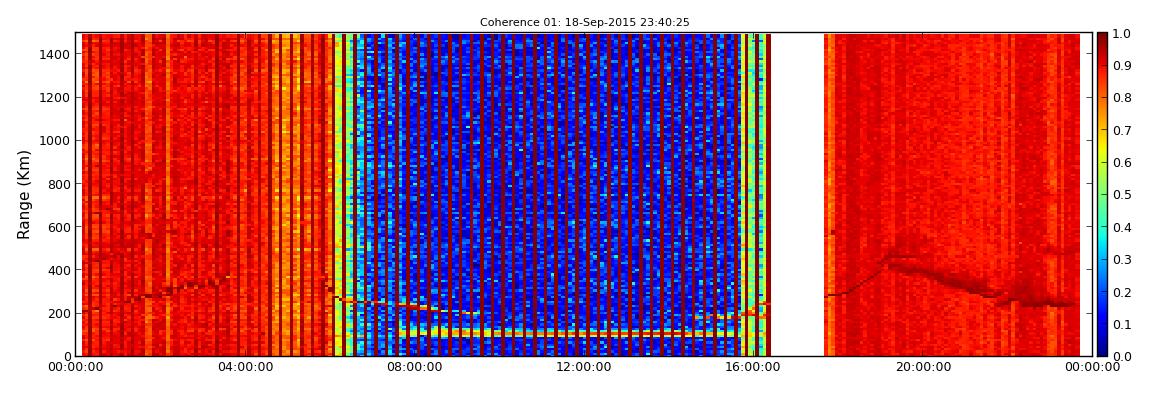
Task: Click the 1.0 colorbar tick label
Action: (x=1121, y=34)
